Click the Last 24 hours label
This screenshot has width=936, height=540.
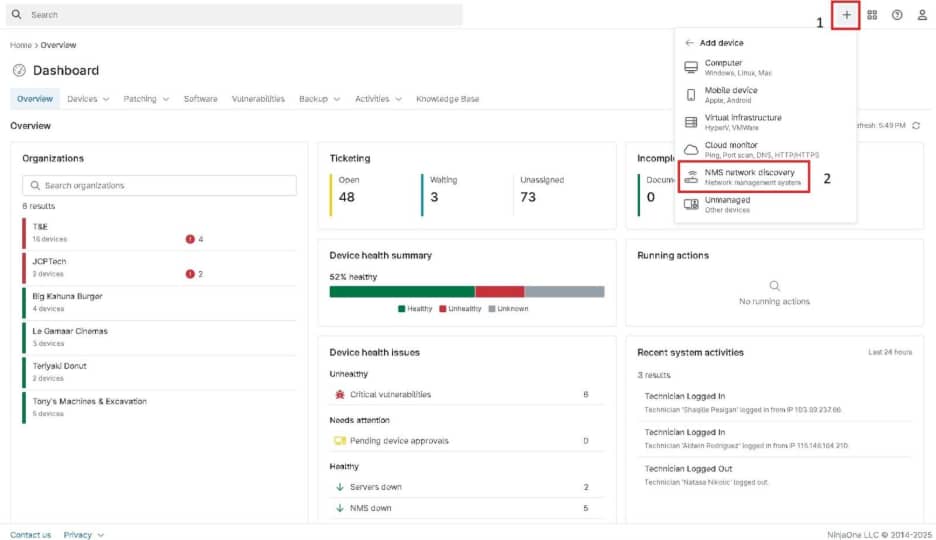click(x=890, y=353)
